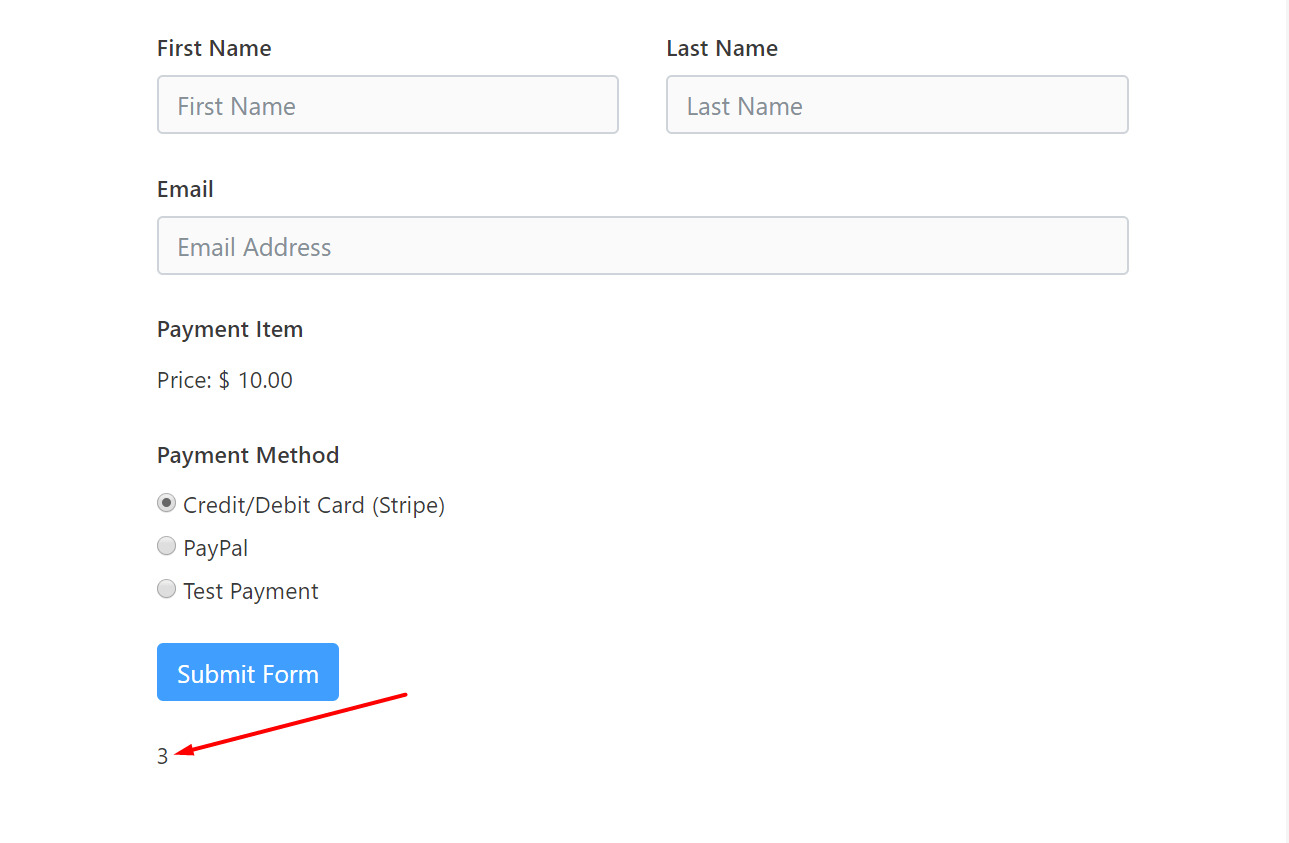The height and width of the screenshot is (843, 1289).
Task: Select the Test Payment option
Action: tap(166, 589)
